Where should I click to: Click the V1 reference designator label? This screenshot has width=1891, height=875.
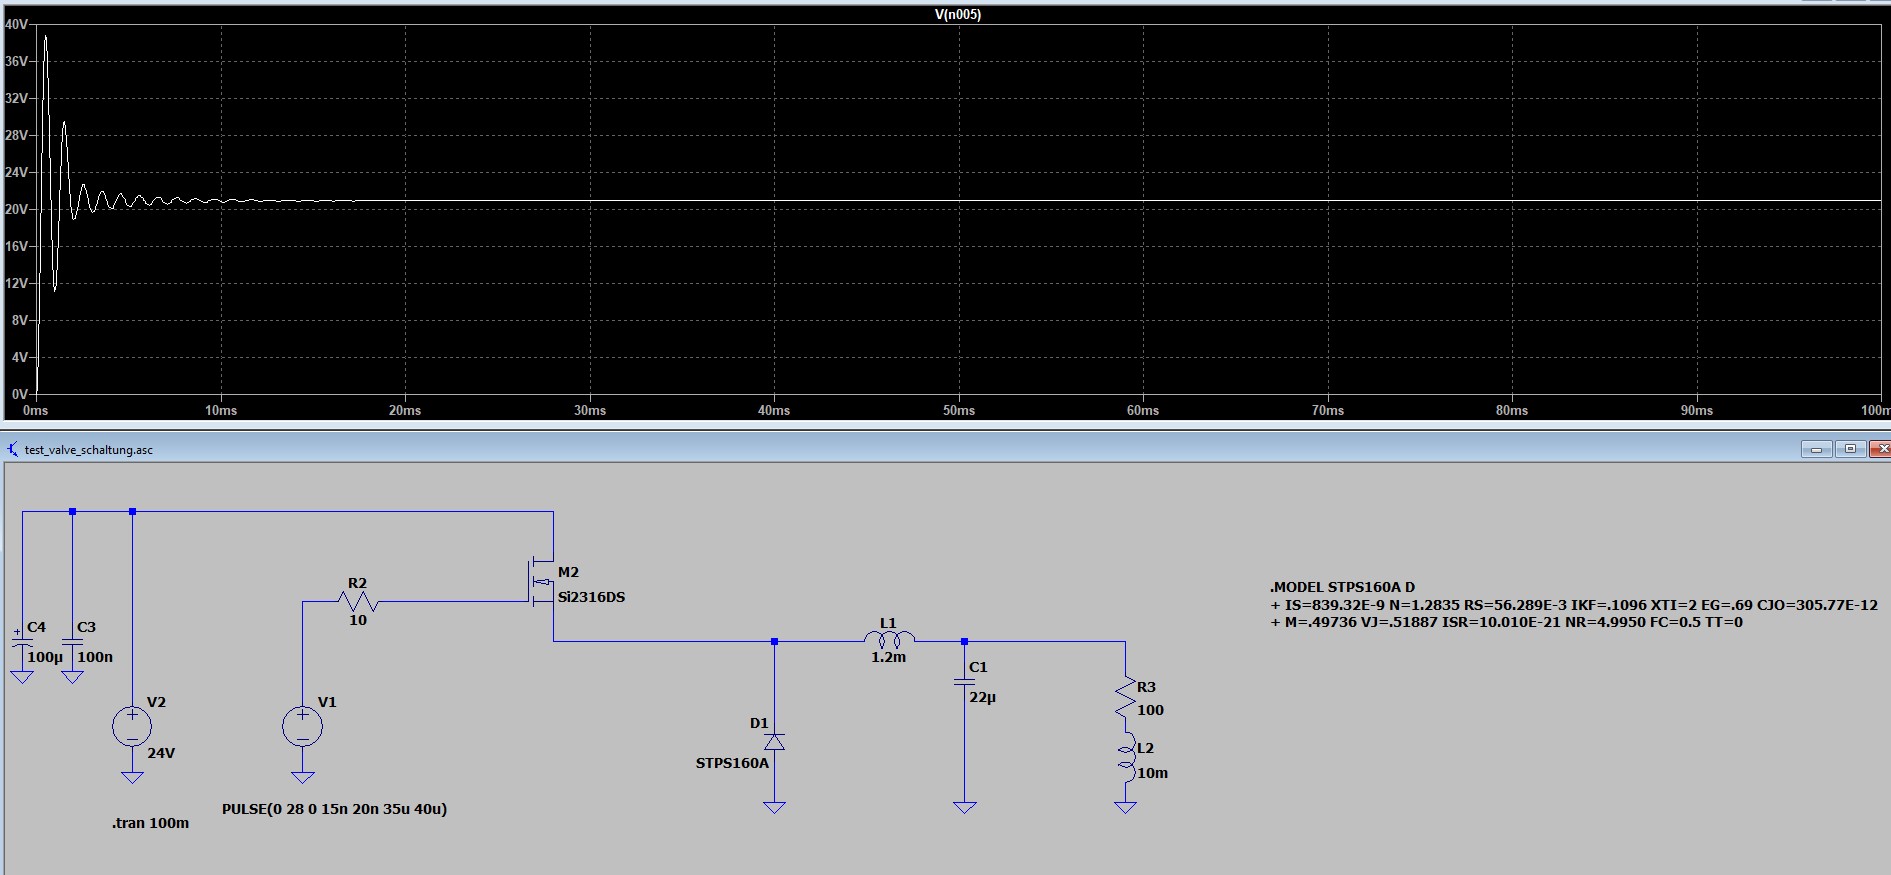tap(327, 702)
